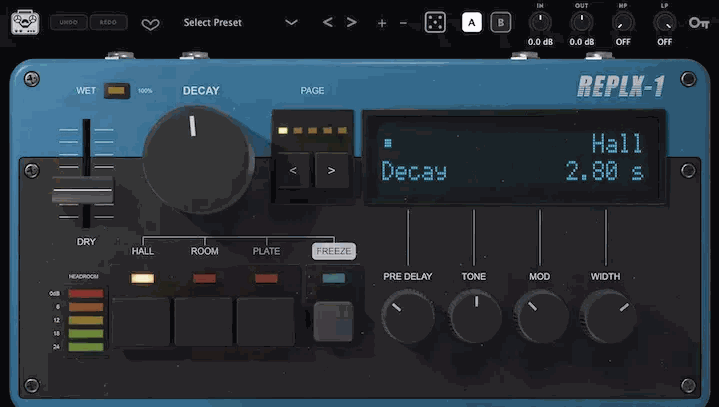
Task: Select the Room reverb pad
Action: coord(203,321)
